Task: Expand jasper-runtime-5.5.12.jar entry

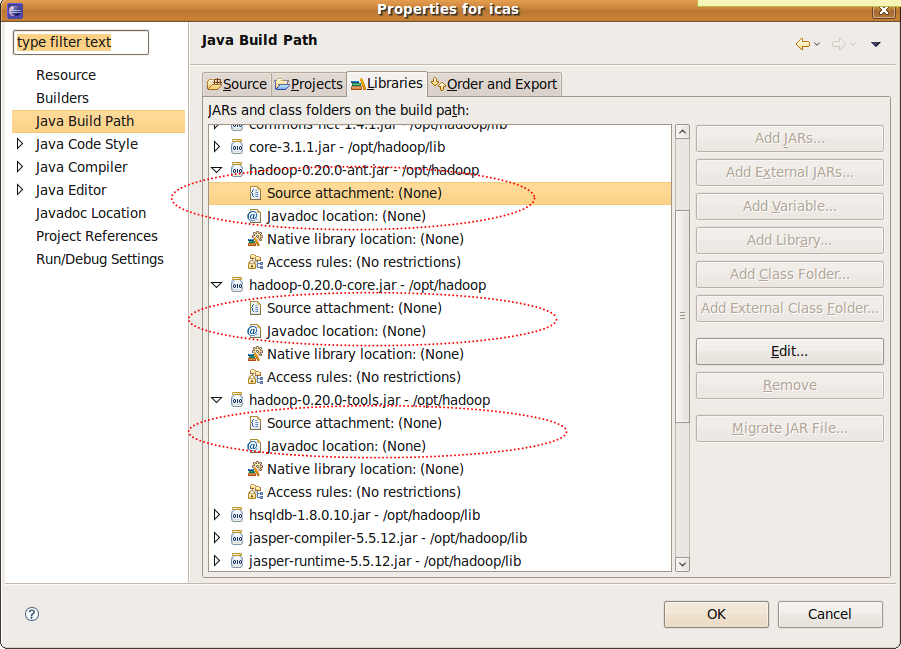Action: coord(217,561)
